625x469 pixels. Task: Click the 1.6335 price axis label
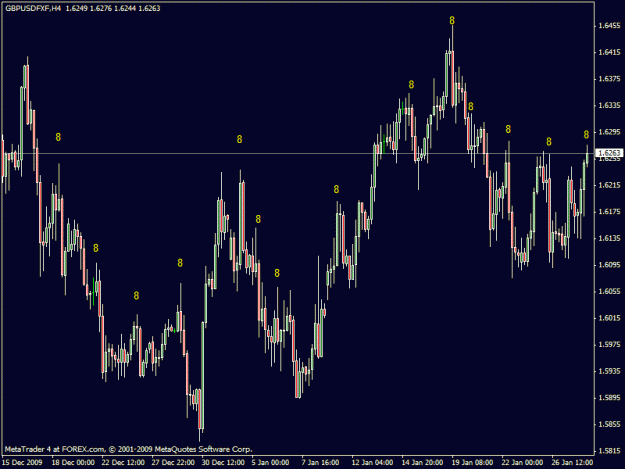pos(609,105)
